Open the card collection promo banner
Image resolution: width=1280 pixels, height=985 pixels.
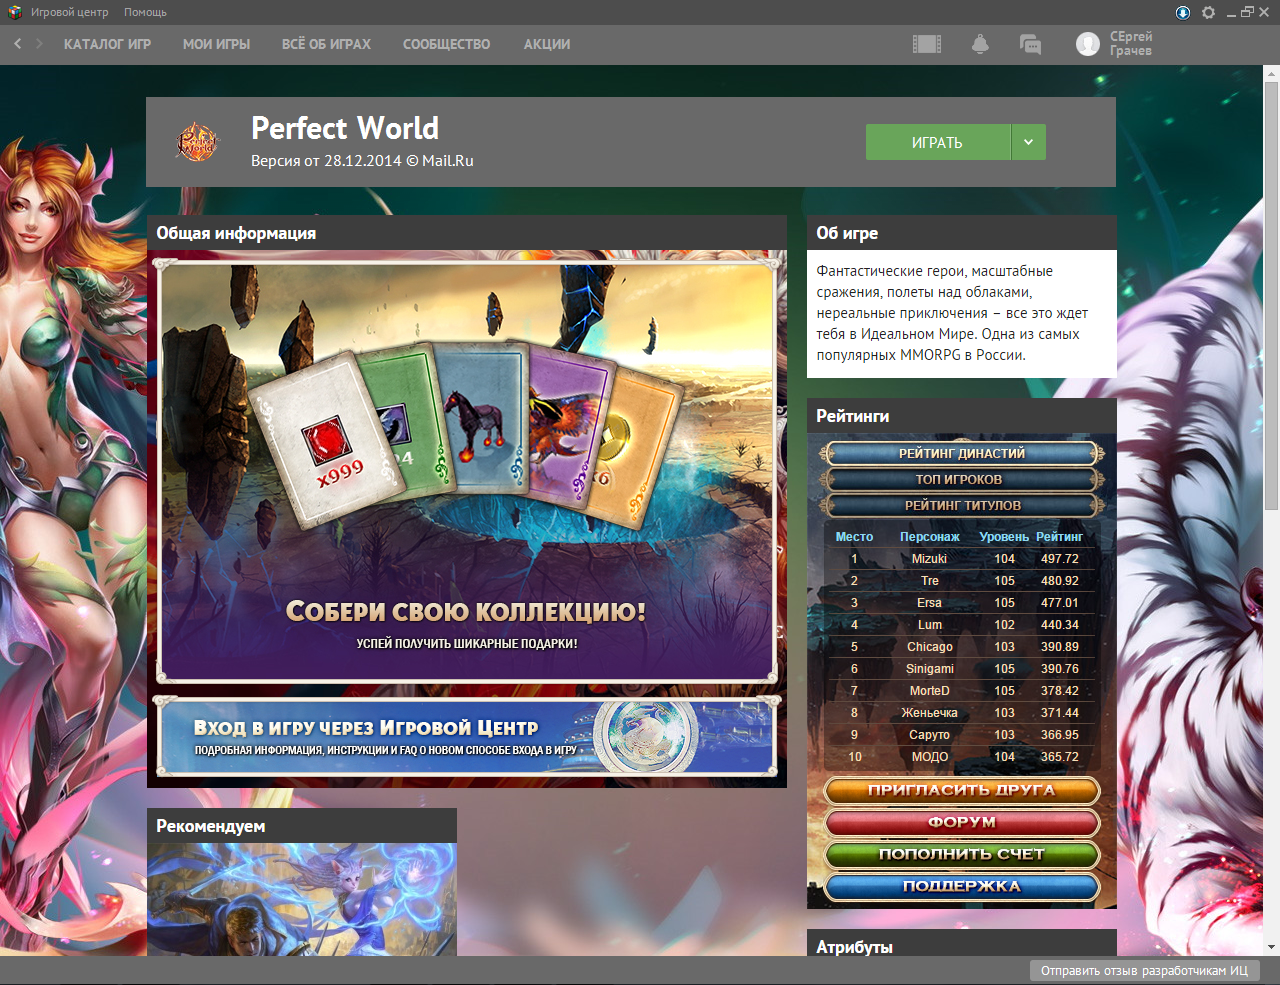click(x=467, y=470)
